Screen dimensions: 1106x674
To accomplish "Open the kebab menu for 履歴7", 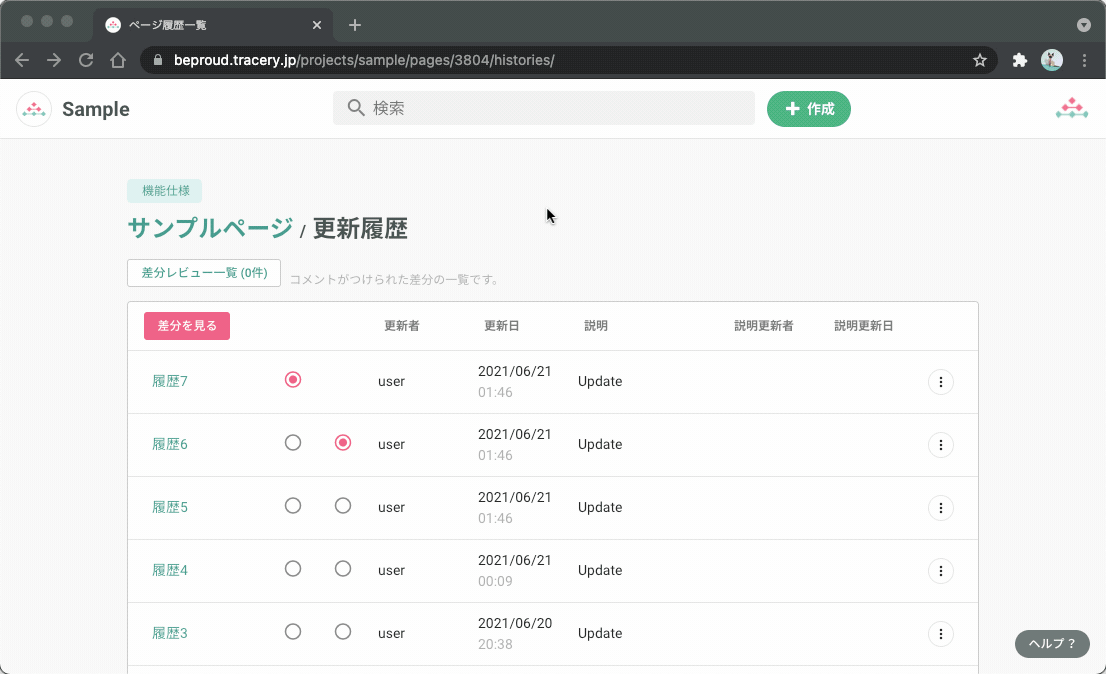I will pyautogui.click(x=940, y=381).
